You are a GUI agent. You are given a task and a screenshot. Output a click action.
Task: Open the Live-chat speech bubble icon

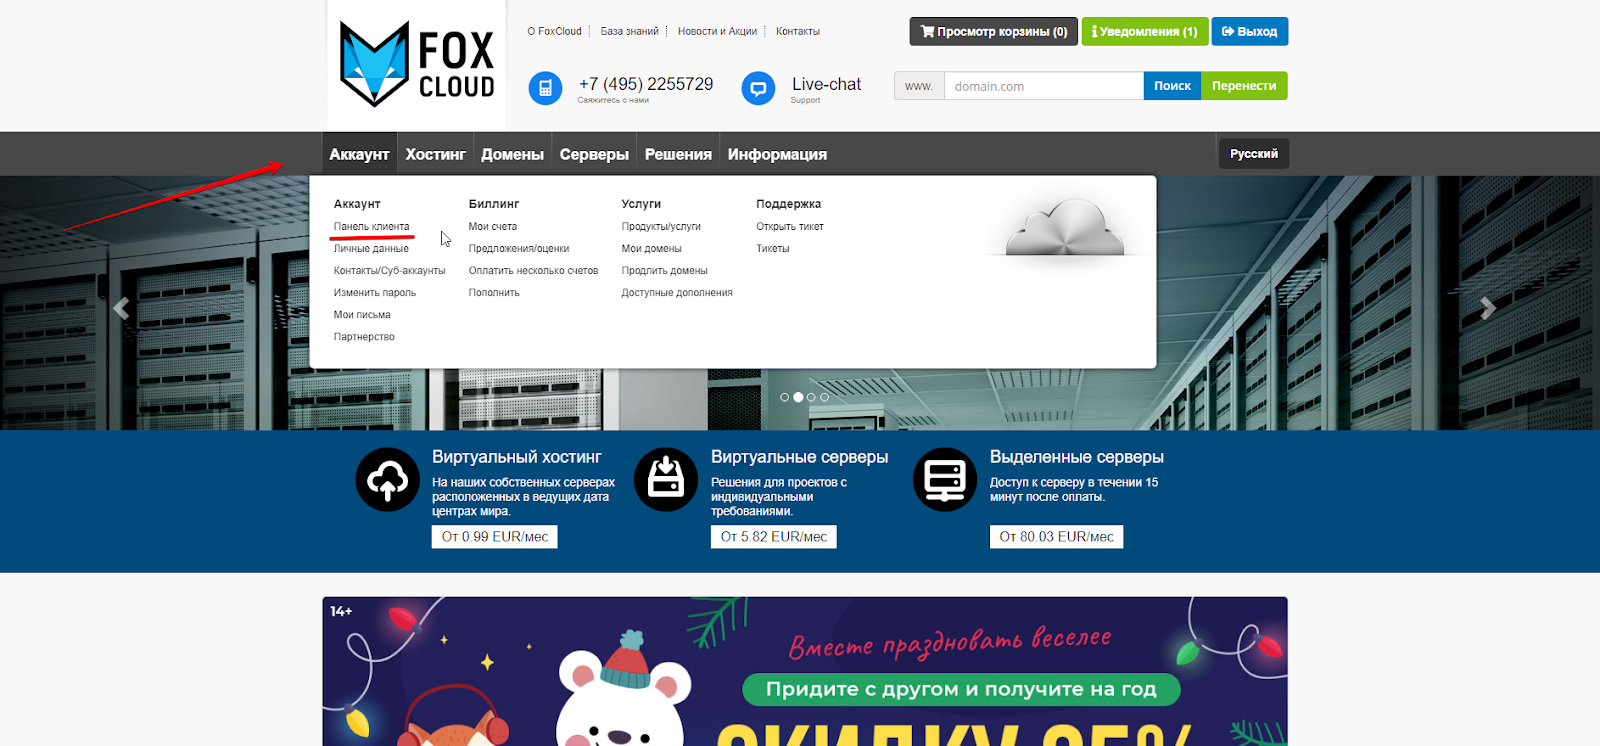758,88
